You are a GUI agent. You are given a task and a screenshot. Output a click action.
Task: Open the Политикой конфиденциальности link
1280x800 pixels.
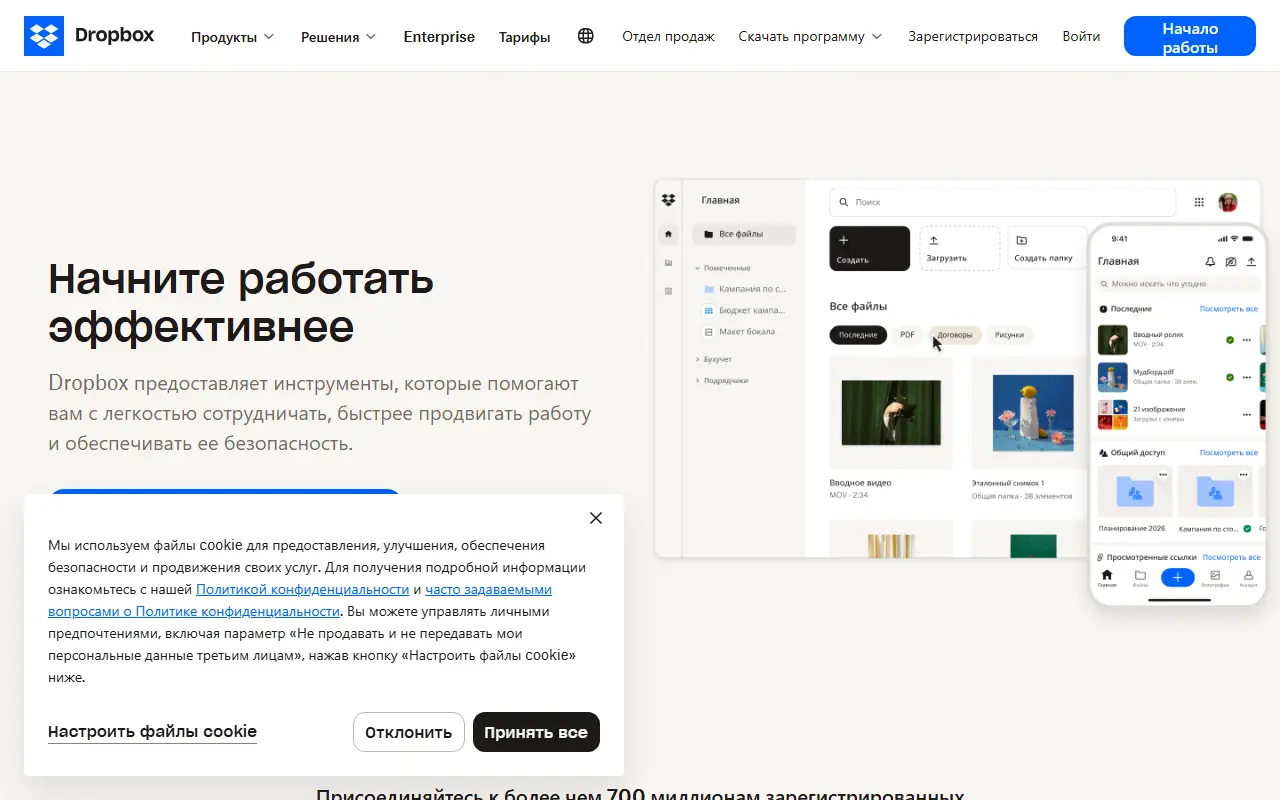[303, 589]
